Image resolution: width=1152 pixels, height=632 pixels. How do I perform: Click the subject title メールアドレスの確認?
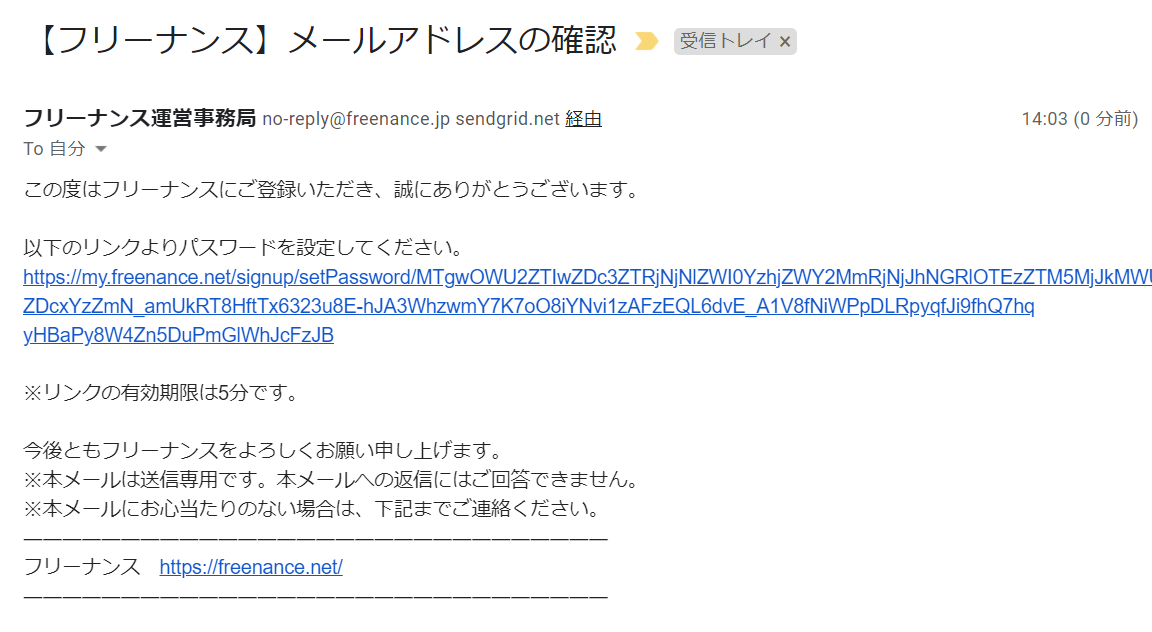452,40
